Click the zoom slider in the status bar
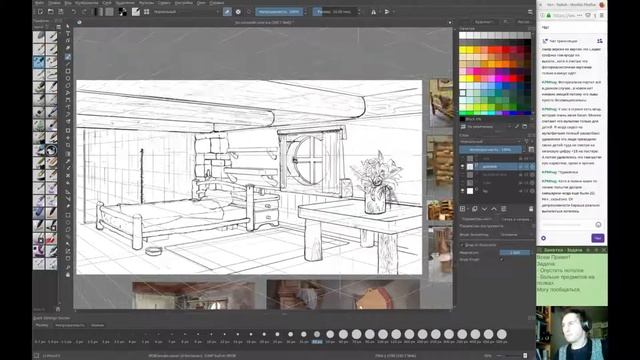The width and height of the screenshot is (640, 360). tap(510, 356)
